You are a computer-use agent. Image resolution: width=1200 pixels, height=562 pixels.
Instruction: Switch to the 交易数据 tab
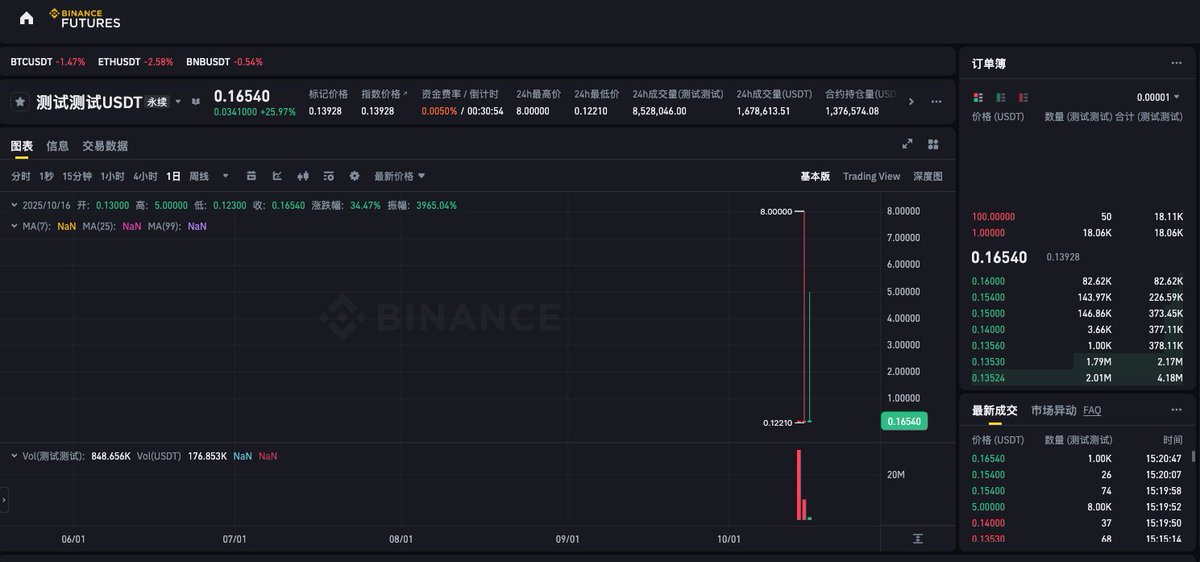(x=105, y=145)
